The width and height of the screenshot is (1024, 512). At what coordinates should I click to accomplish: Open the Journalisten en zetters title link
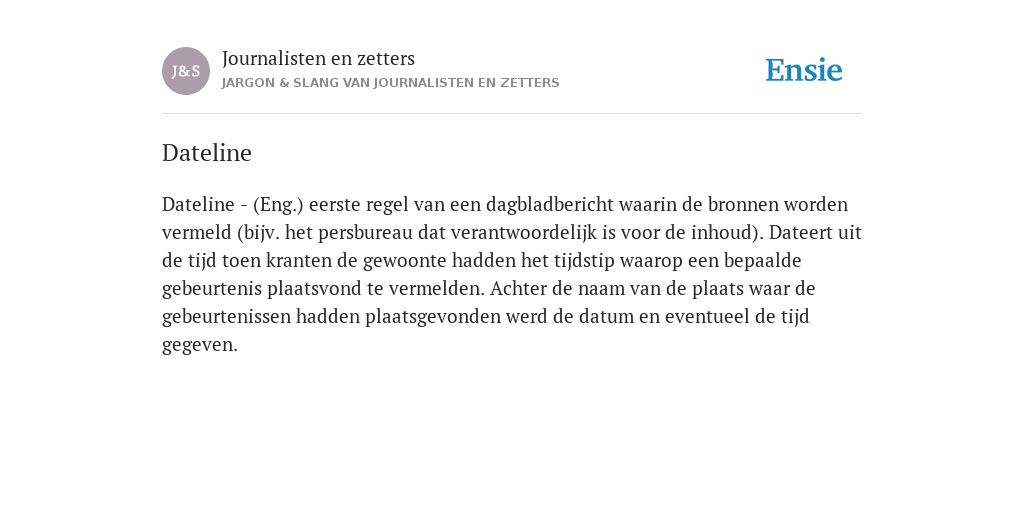coord(318,59)
